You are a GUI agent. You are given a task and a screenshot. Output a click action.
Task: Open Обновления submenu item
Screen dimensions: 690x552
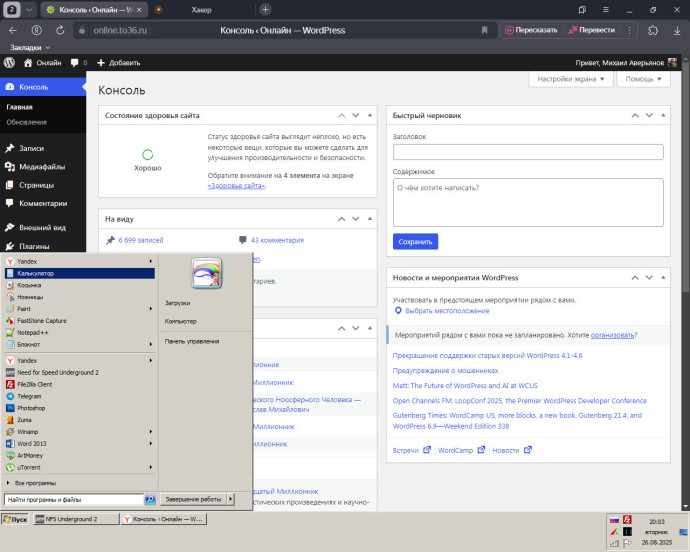pos(26,122)
